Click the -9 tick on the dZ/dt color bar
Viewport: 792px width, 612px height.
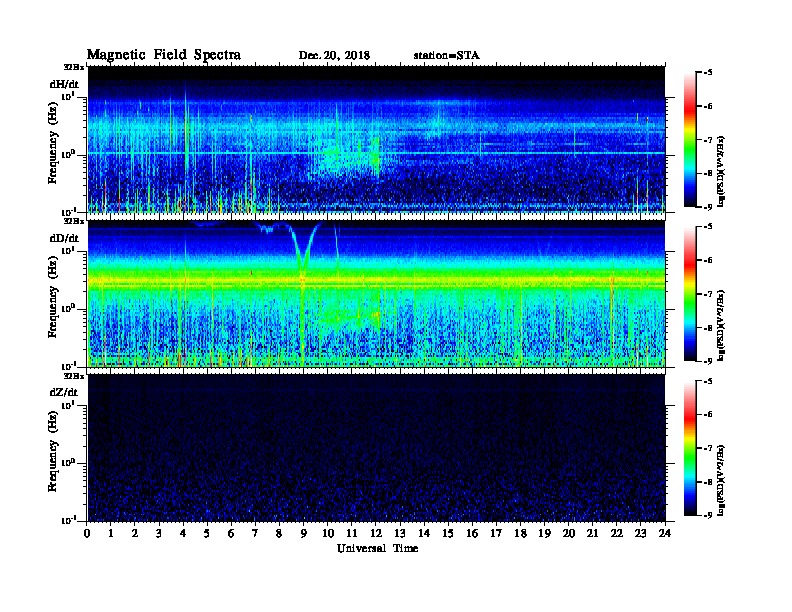point(708,515)
